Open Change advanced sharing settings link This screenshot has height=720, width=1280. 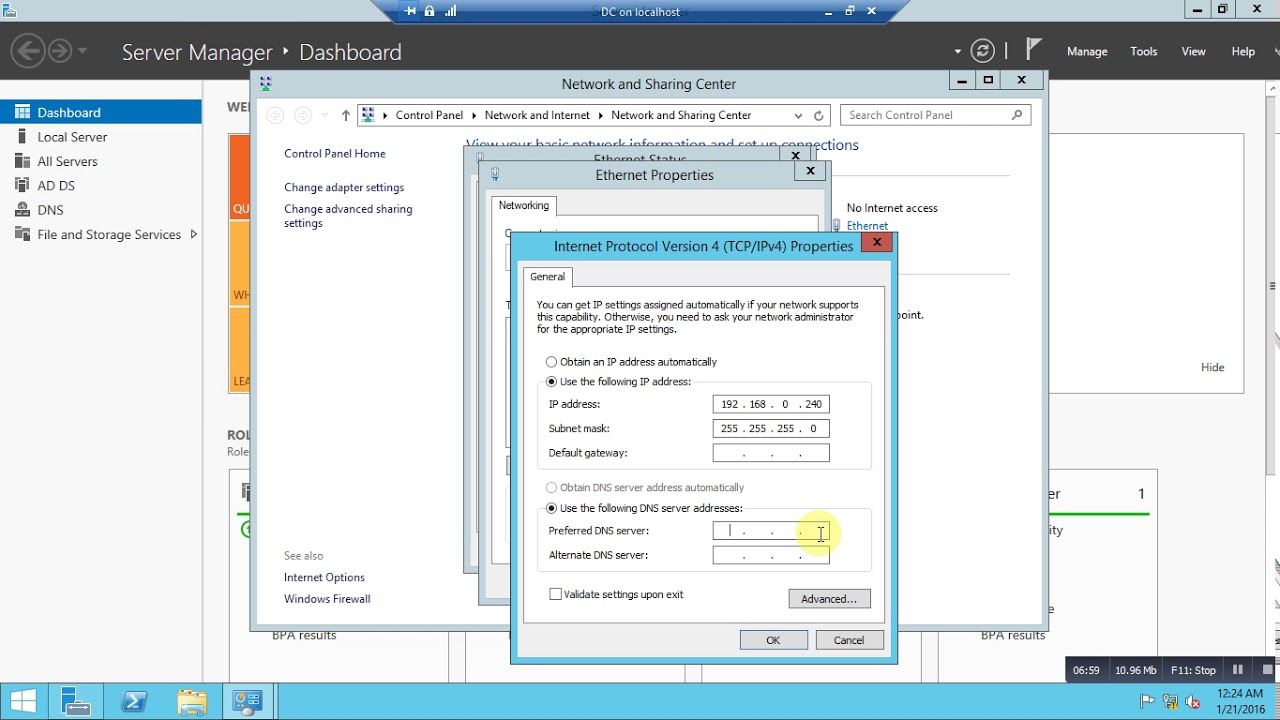[x=348, y=216]
